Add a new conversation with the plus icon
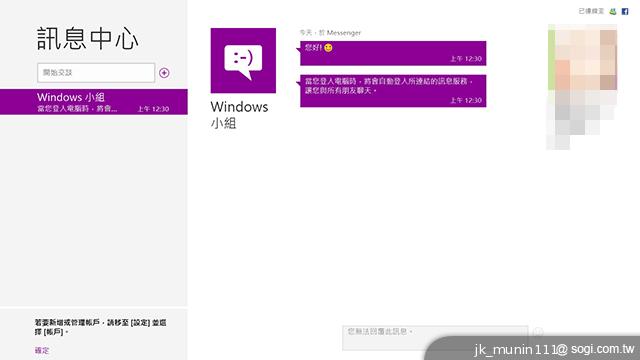 coord(164,73)
